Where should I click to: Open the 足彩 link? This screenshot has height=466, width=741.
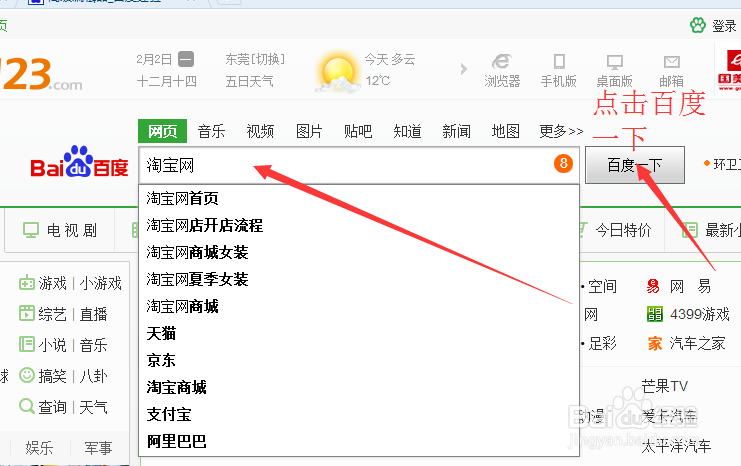click(602, 344)
